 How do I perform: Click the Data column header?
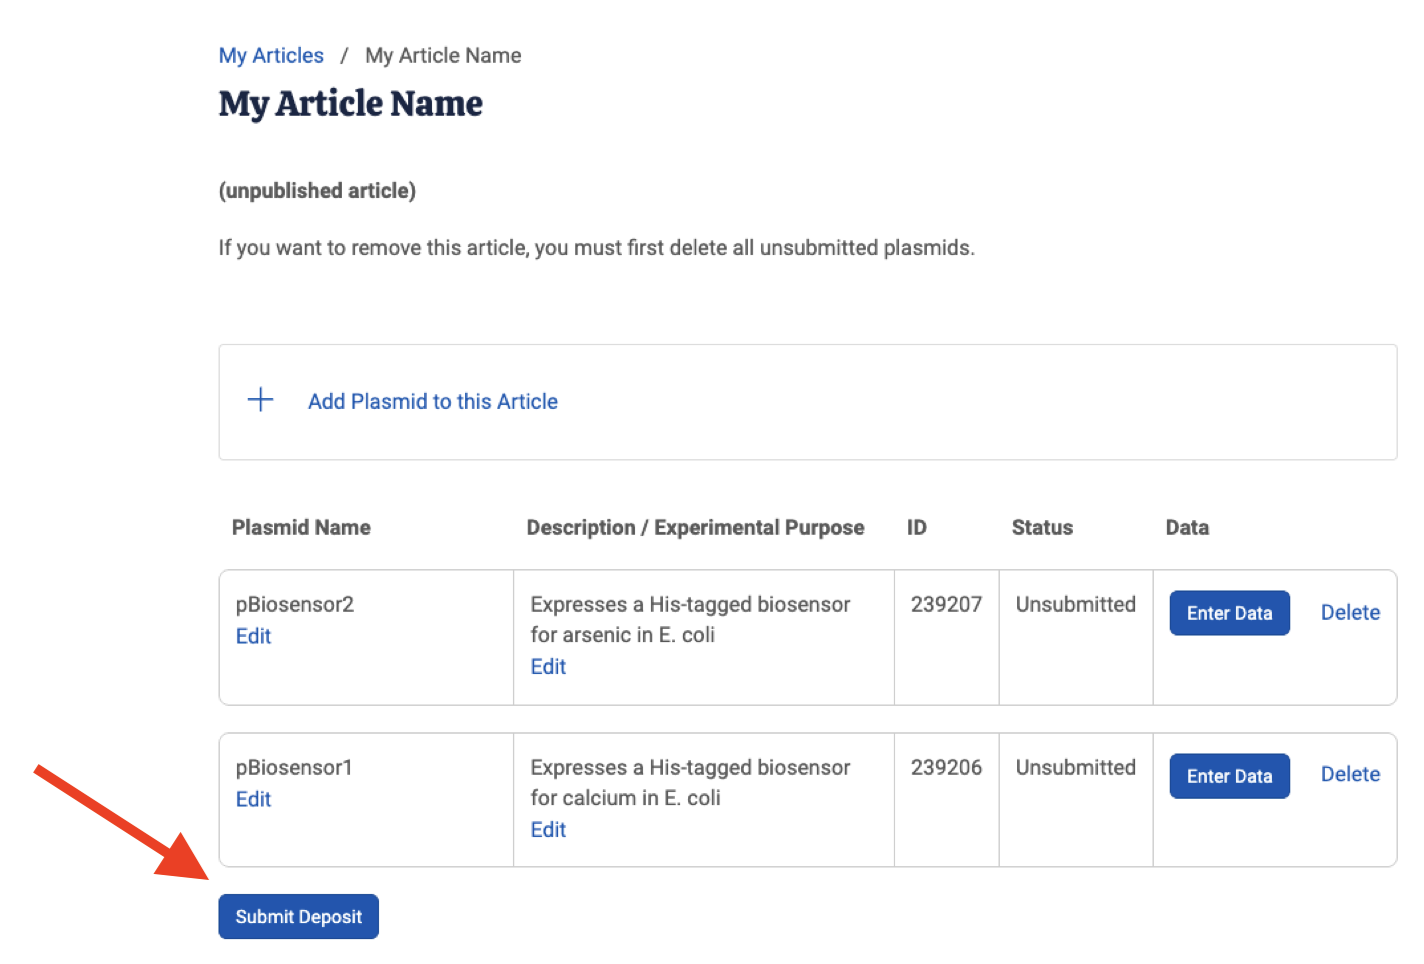[x=1187, y=527]
